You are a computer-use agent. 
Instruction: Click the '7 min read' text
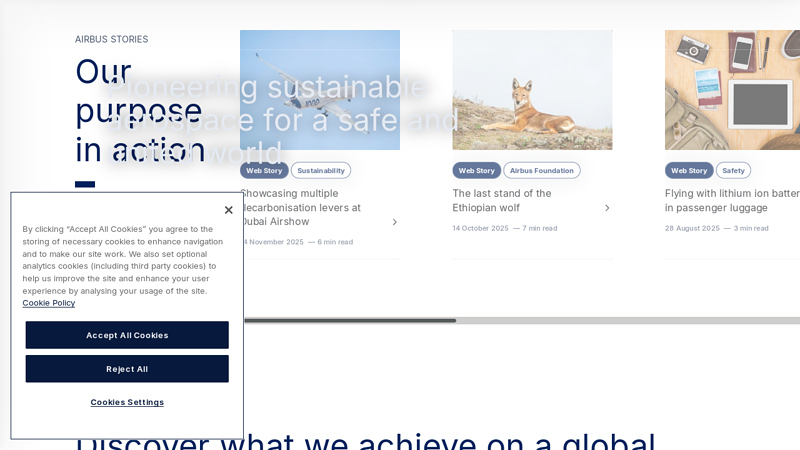click(540, 228)
